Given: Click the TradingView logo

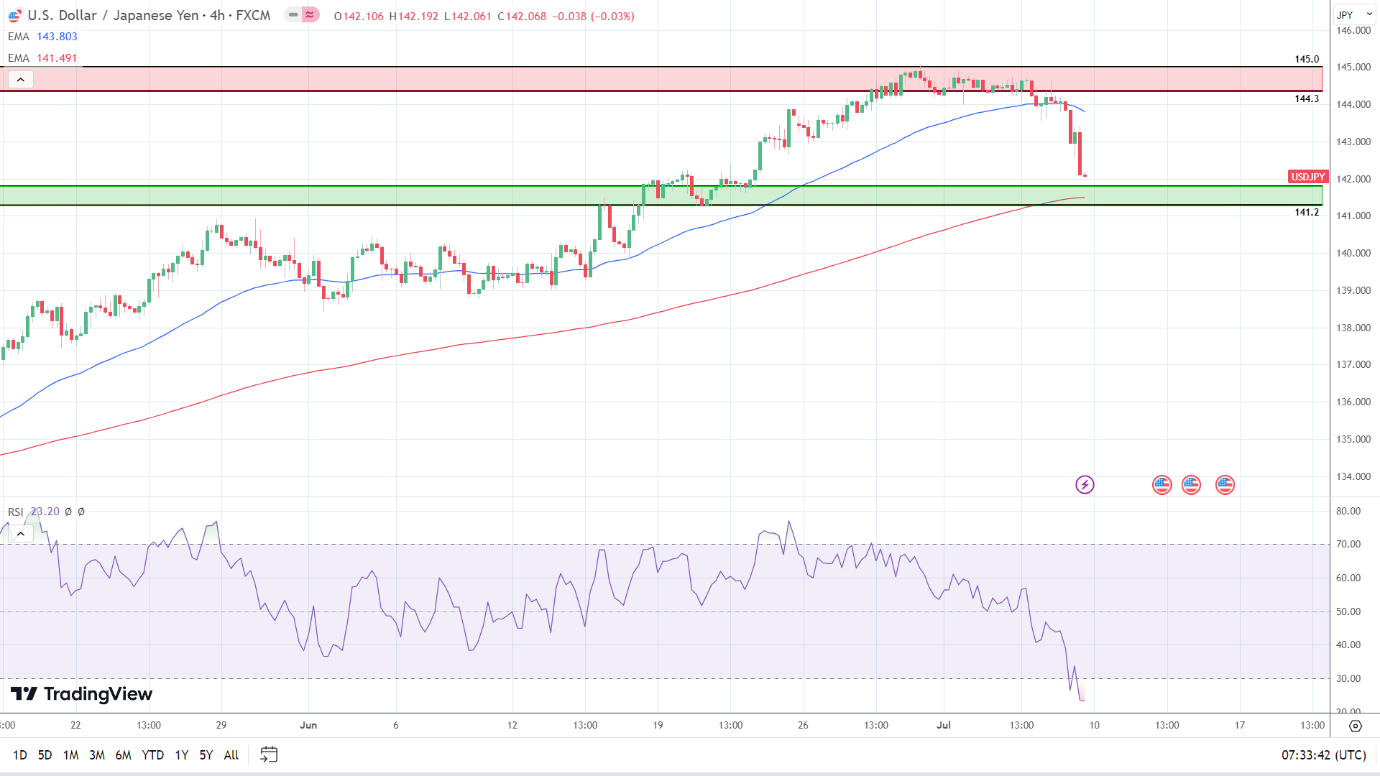Looking at the screenshot, I should [x=82, y=694].
